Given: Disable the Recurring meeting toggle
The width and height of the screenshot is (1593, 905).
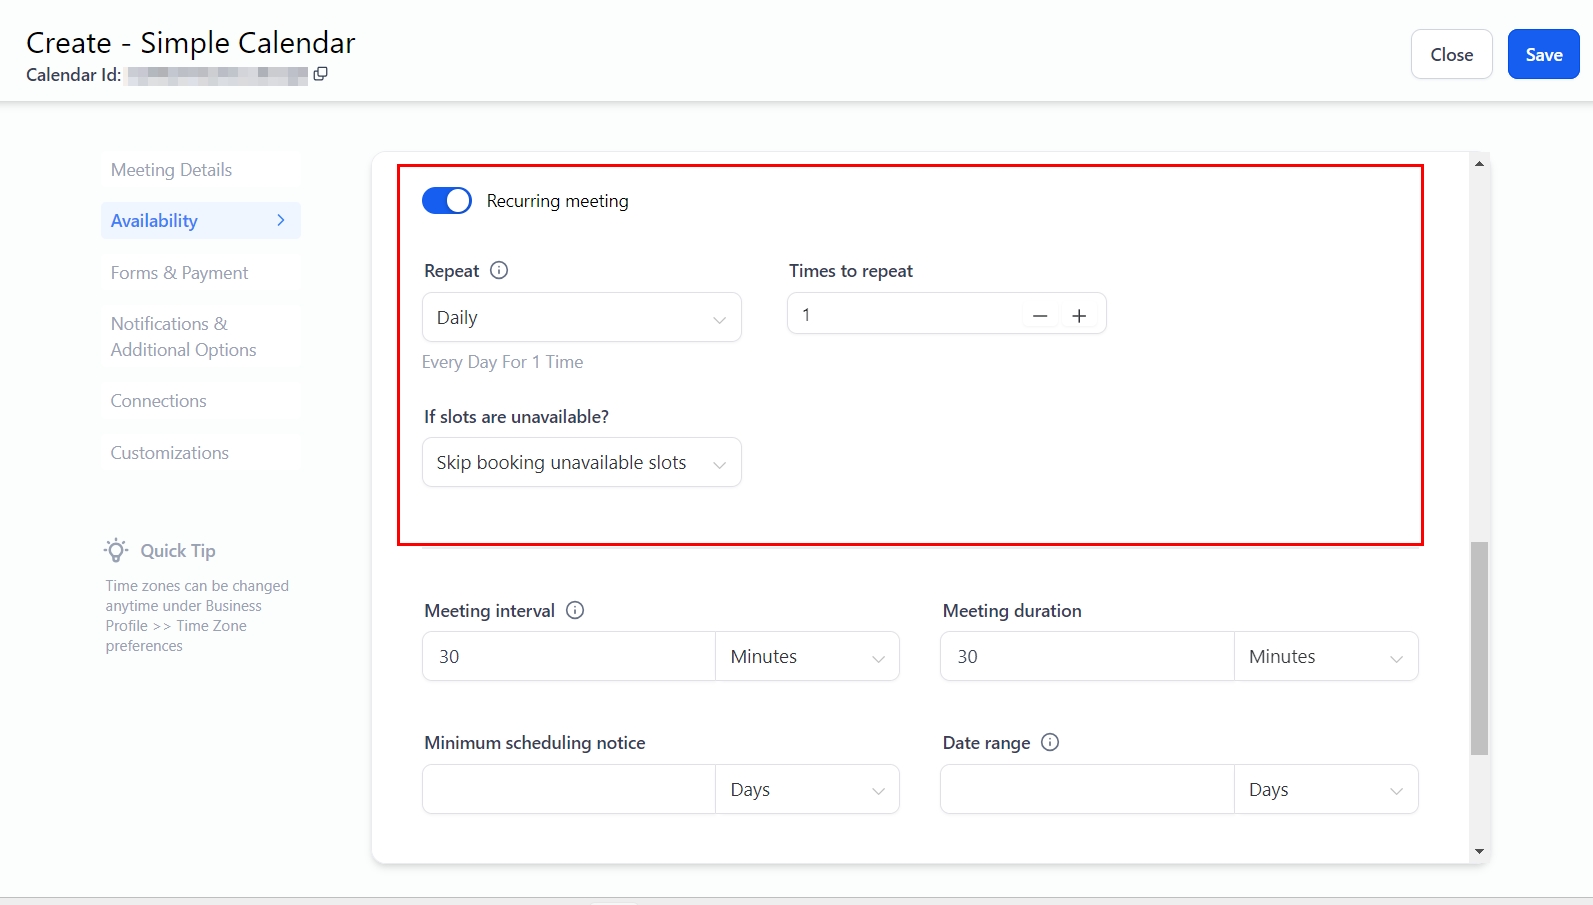Looking at the screenshot, I should point(447,201).
